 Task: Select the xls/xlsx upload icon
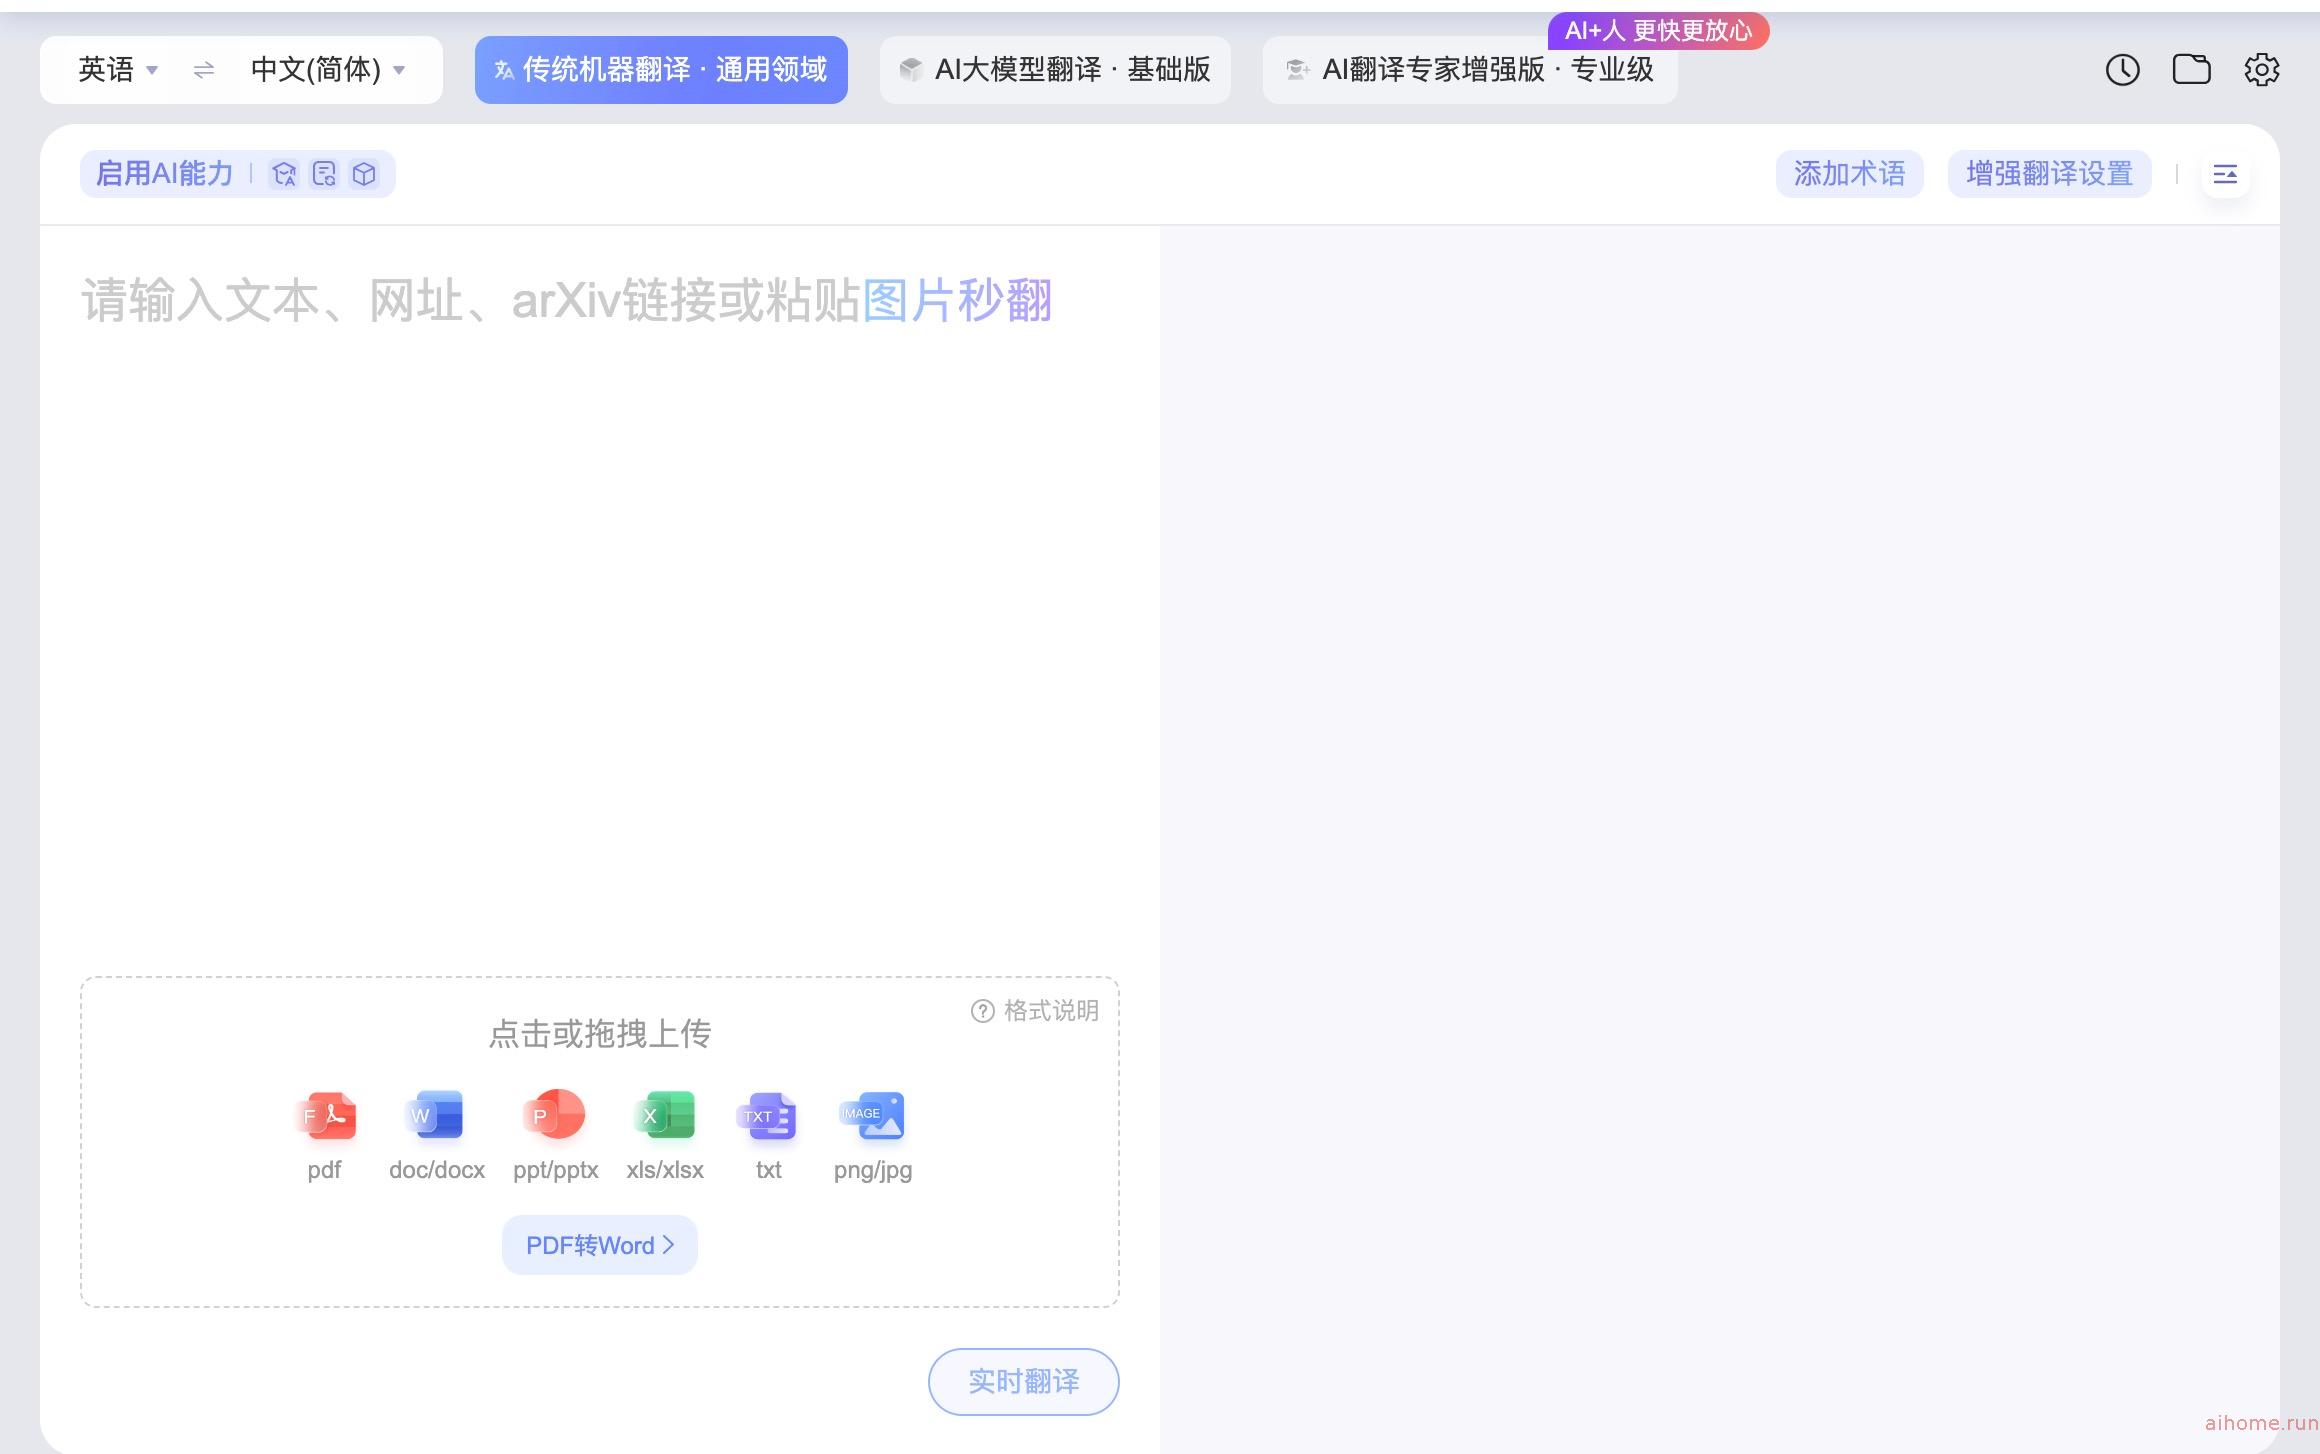pos(665,1115)
